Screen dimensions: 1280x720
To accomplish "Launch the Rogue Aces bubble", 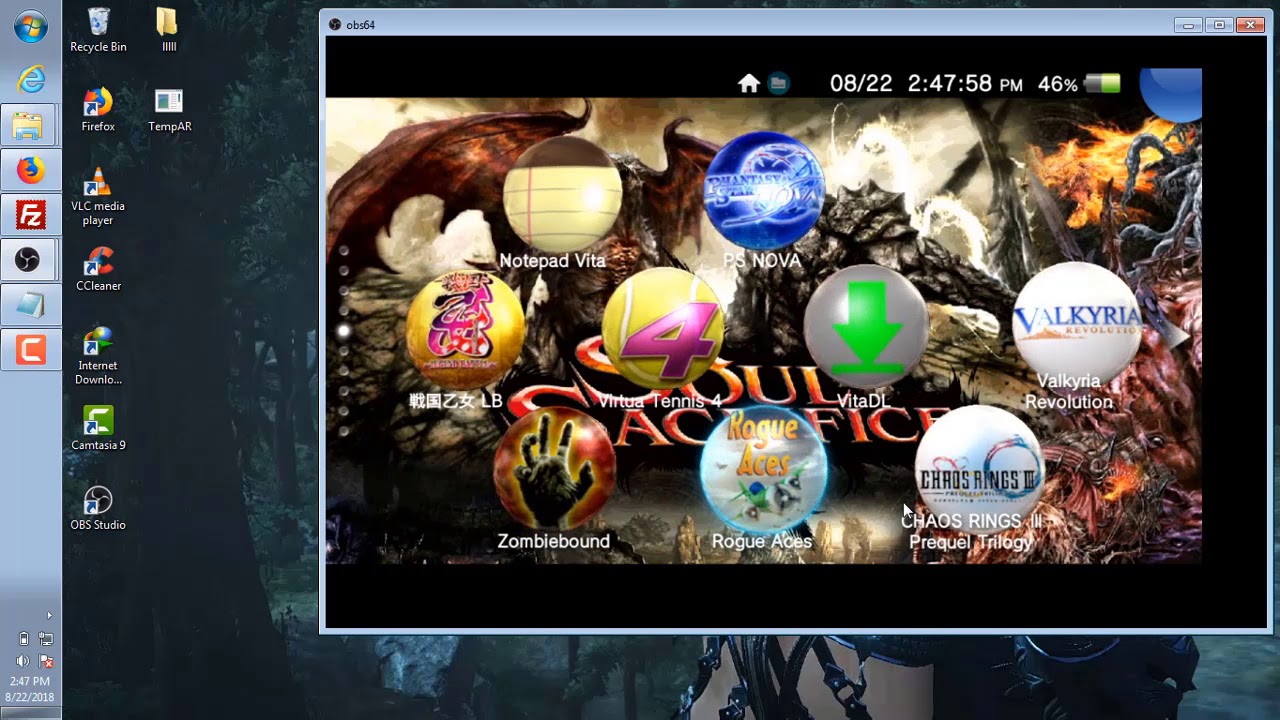I will point(763,468).
